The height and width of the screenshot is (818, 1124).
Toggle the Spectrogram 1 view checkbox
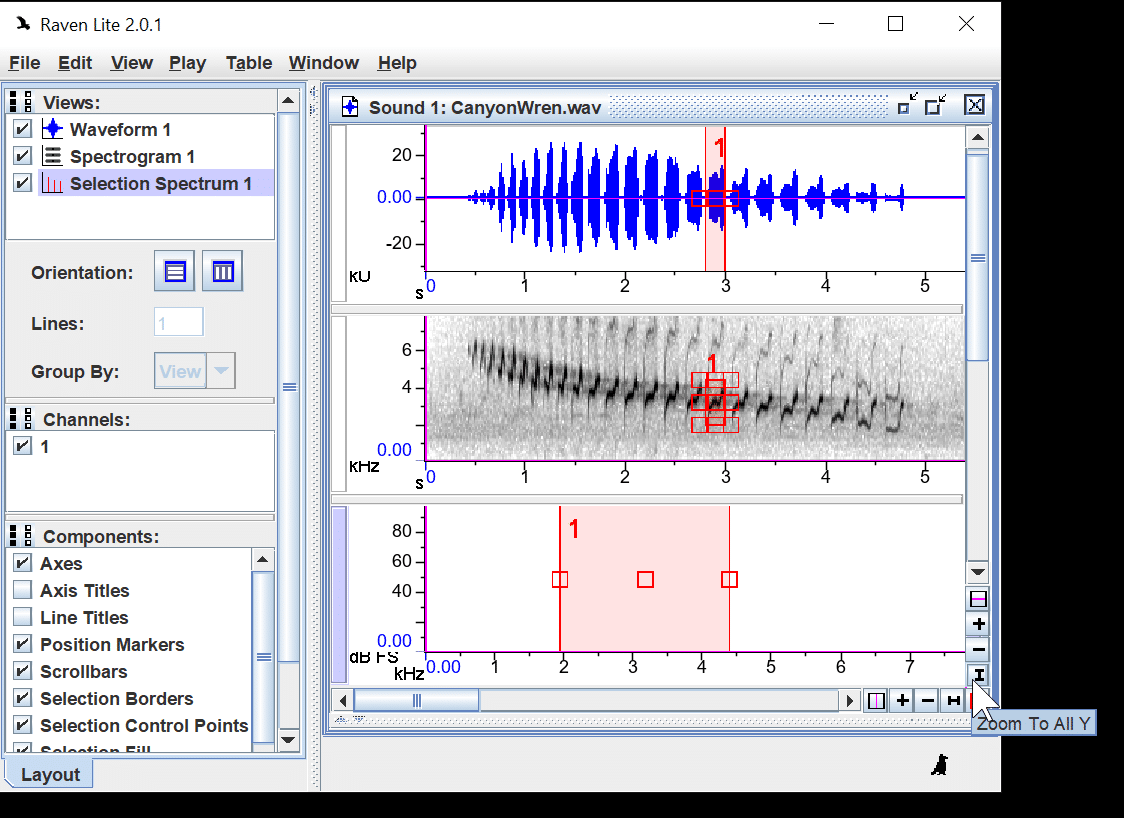23,156
